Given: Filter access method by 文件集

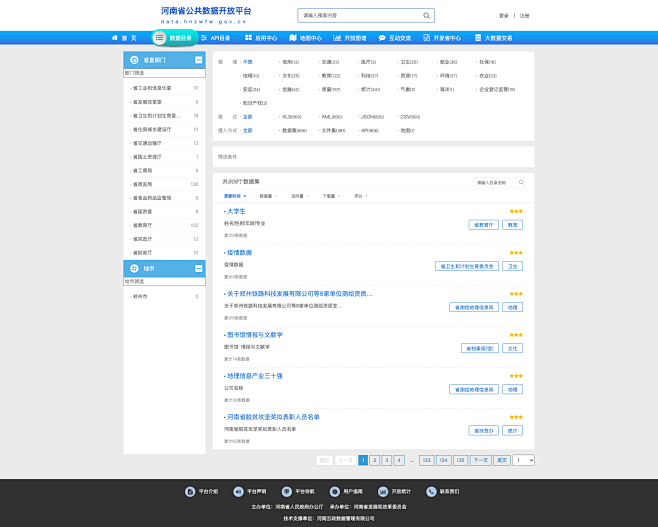Looking at the screenshot, I should (x=333, y=130).
